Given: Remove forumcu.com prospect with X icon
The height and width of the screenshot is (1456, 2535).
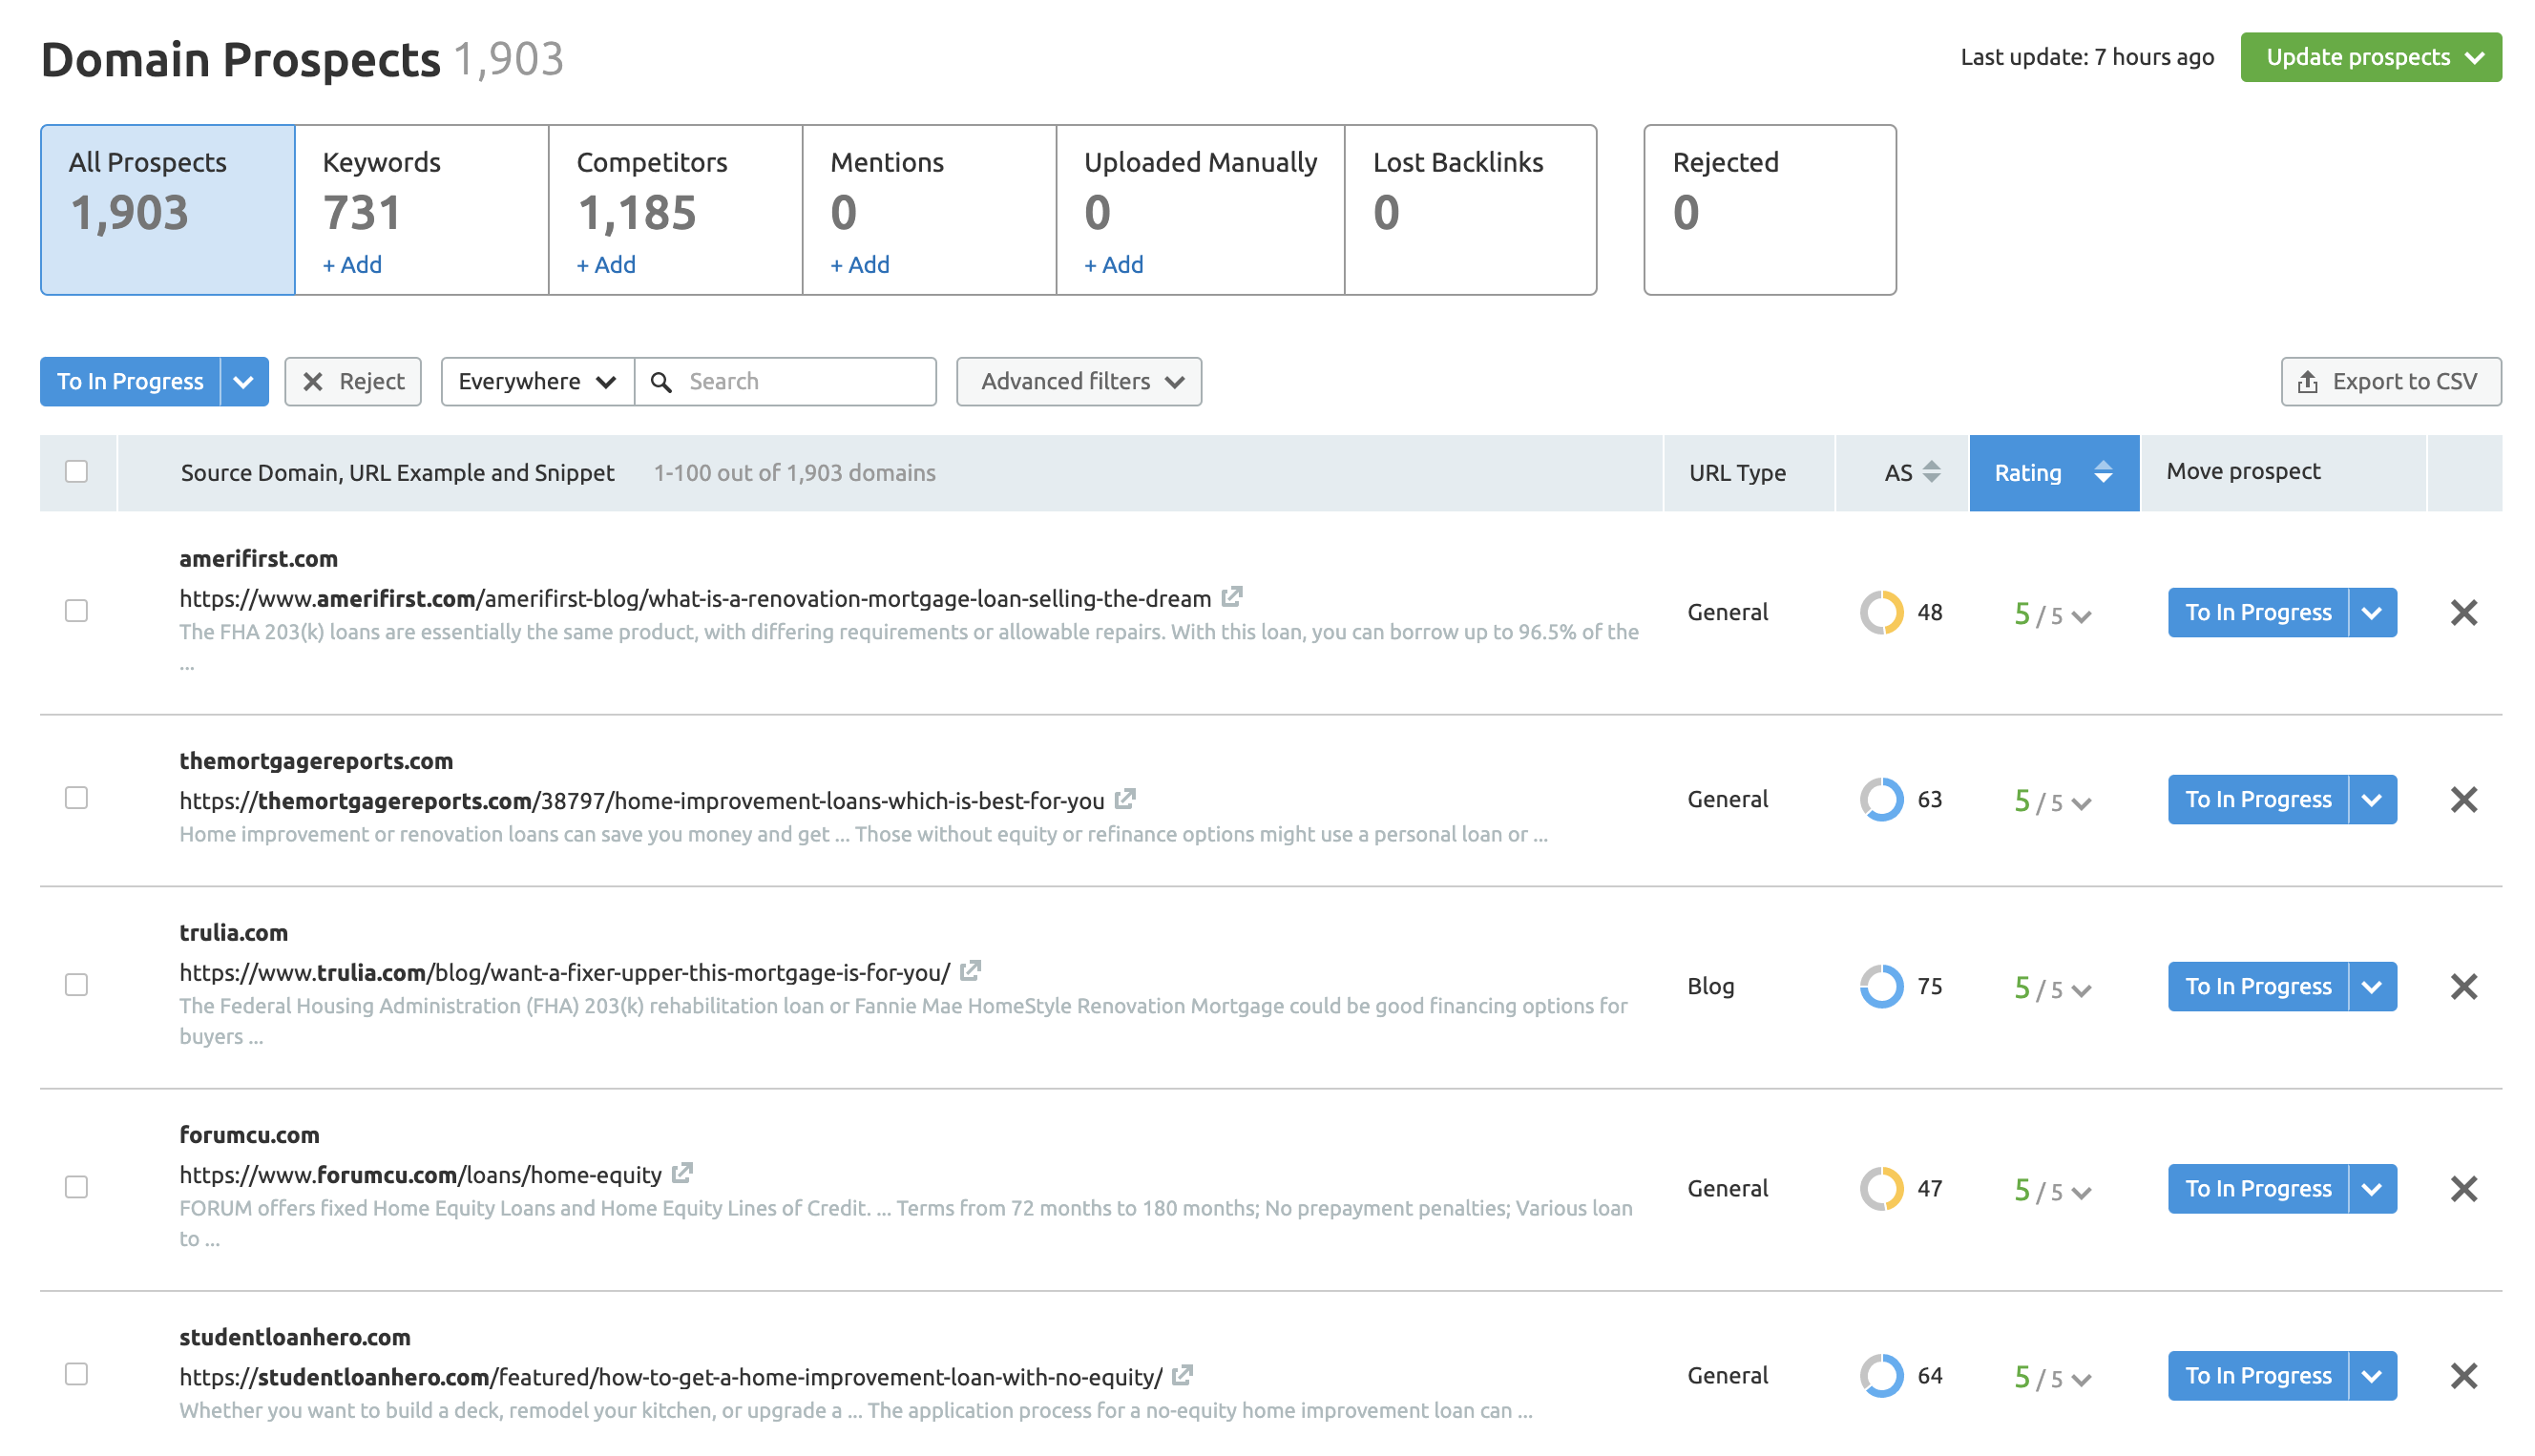Looking at the screenshot, I should pos(2463,1188).
